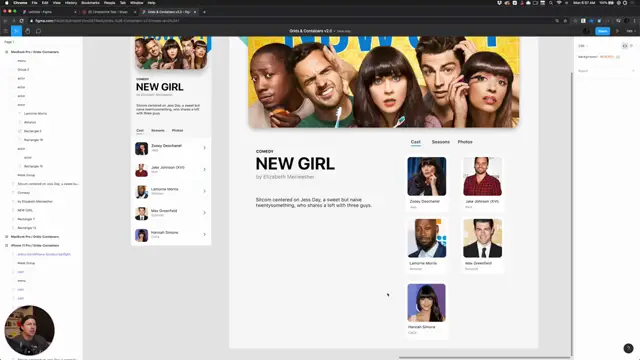640x360 pixels.
Task: Select Lamorne Morris layer in layers panel
Action: pyautogui.click(x=36, y=113)
